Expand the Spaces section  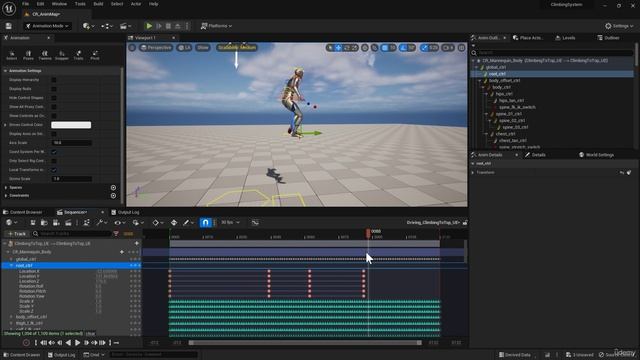tap(6, 187)
